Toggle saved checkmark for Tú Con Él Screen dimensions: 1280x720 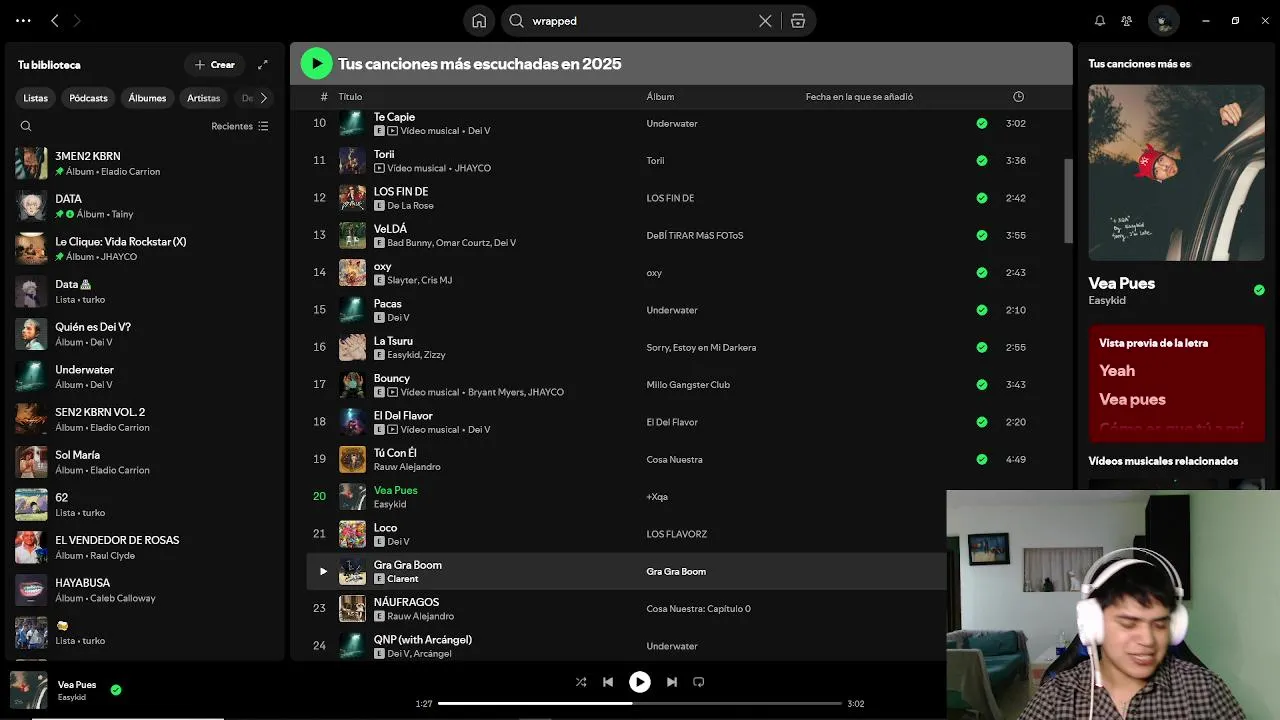982,460
